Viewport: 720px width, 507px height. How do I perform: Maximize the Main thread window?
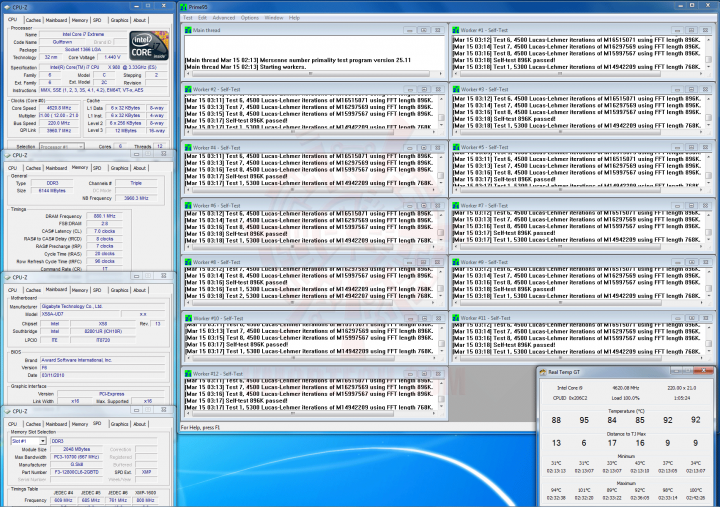pos(423,30)
